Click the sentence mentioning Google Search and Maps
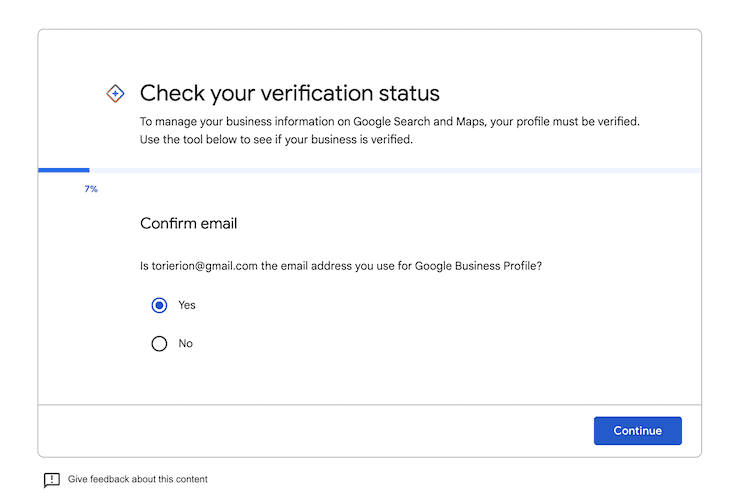This screenshot has height=498, width=750. 390,122
